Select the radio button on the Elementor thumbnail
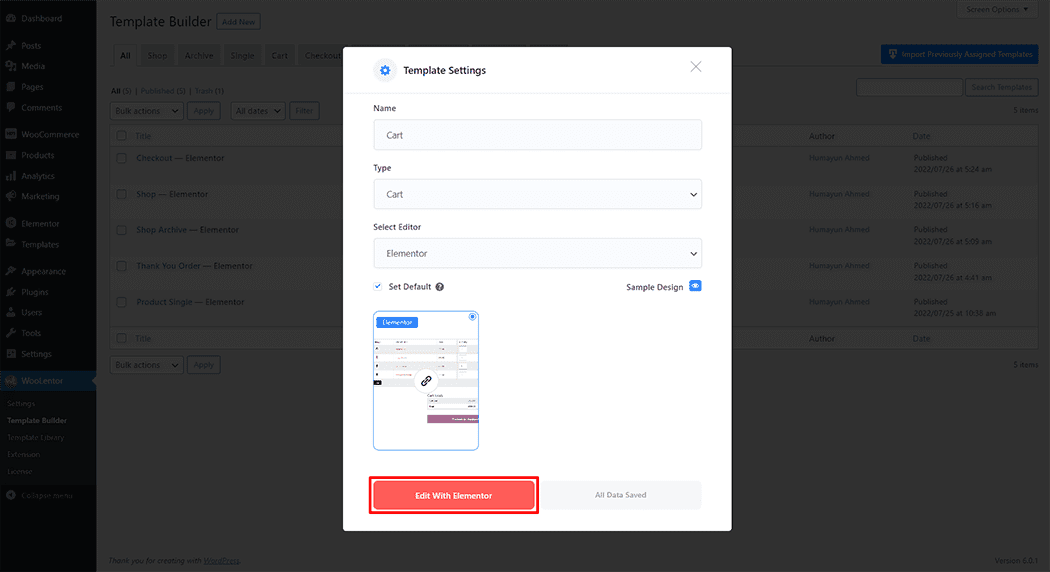 [x=472, y=317]
